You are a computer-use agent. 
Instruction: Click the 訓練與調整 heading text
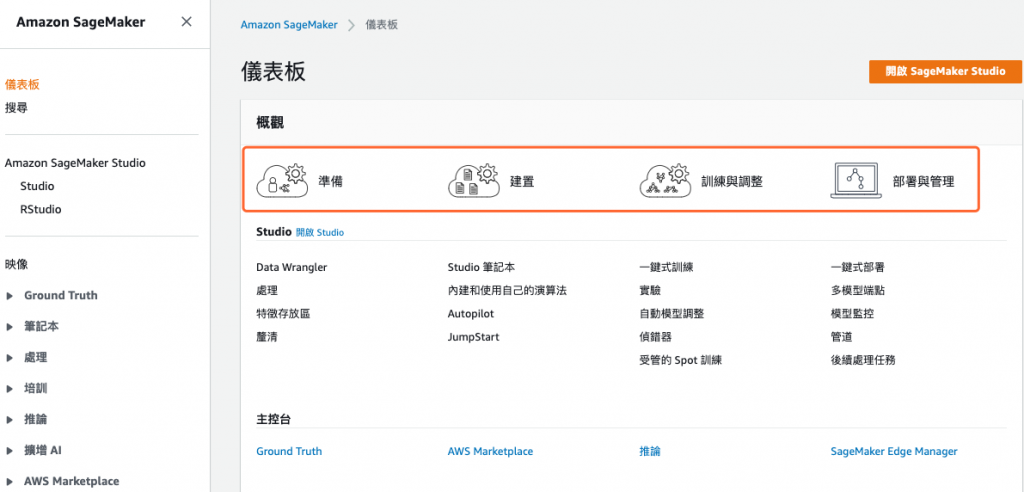[732, 182]
